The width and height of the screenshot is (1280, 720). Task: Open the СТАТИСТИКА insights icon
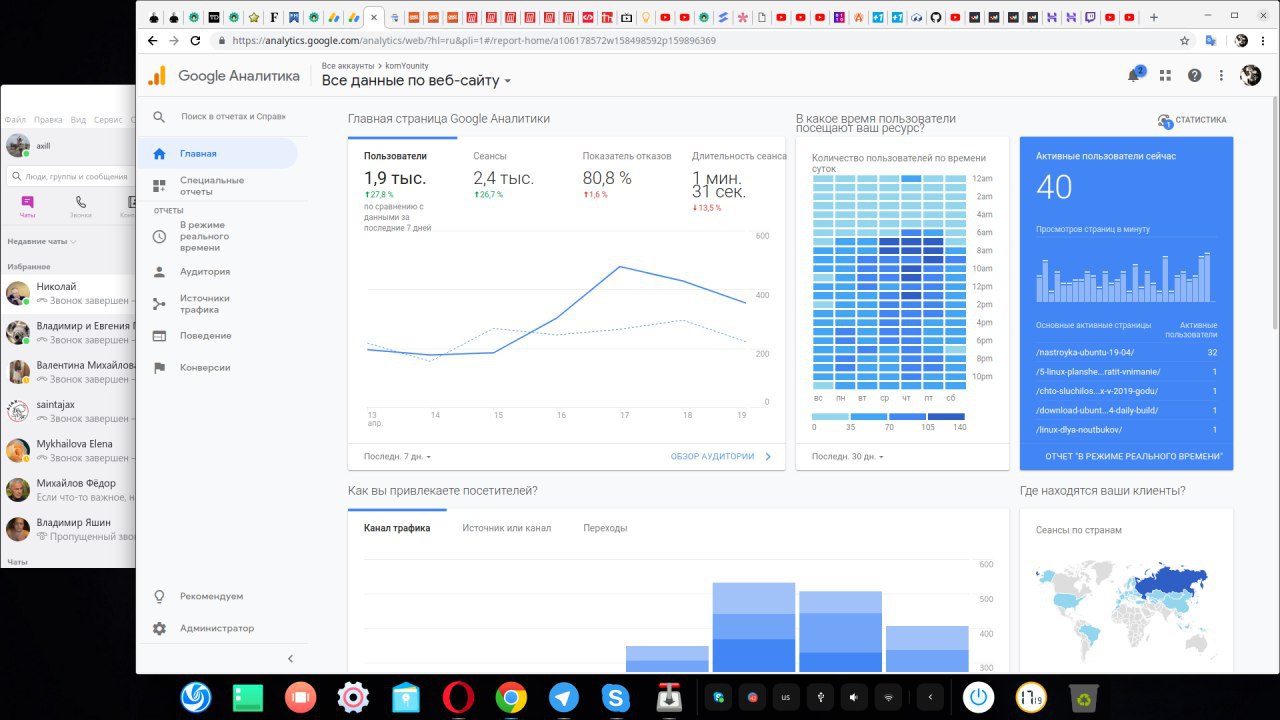click(1164, 120)
